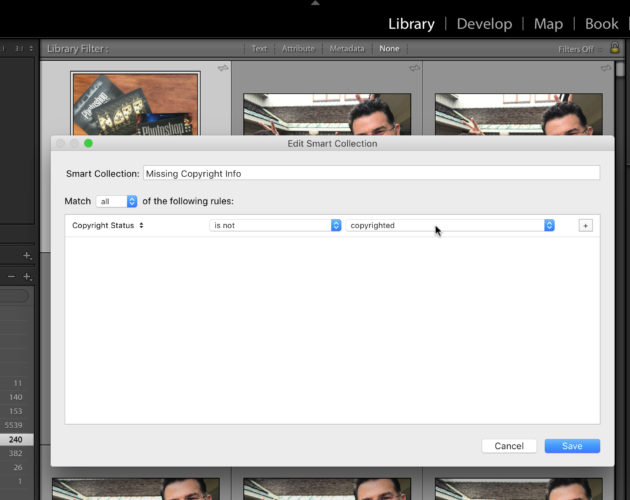
Task: Open the 'is not' operator dropdown
Action: point(275,225)
